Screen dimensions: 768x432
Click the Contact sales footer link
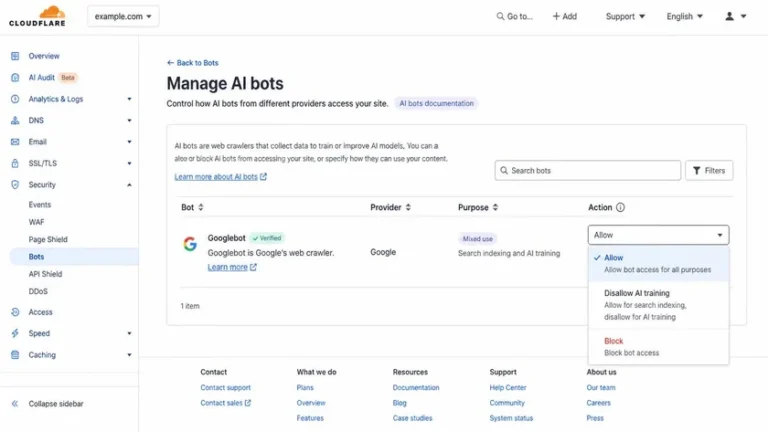tap(225, 403)
